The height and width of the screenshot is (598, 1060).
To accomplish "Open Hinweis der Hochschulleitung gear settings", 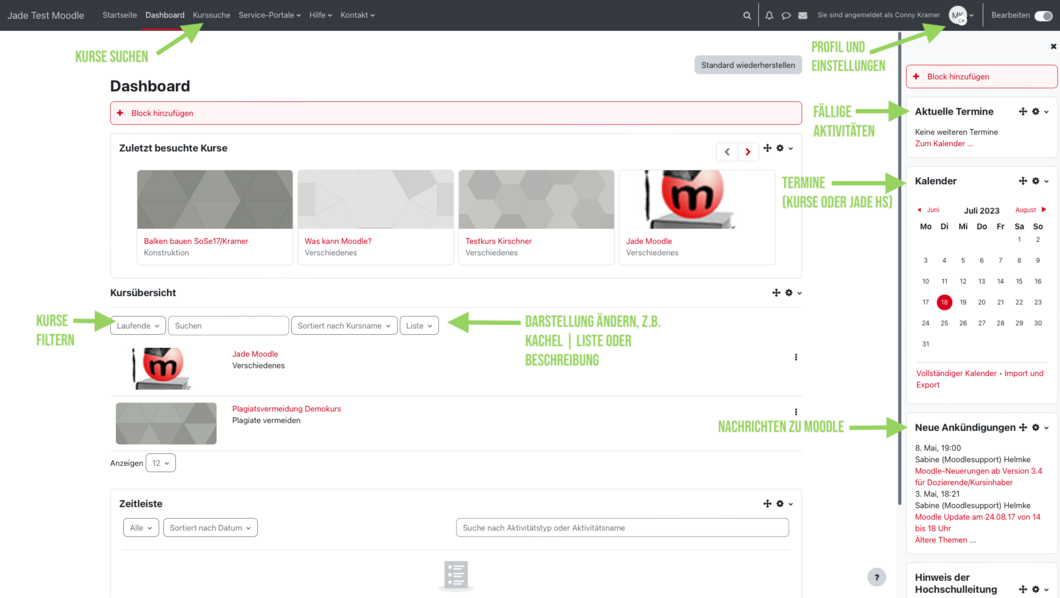I will click(1036, 589).
